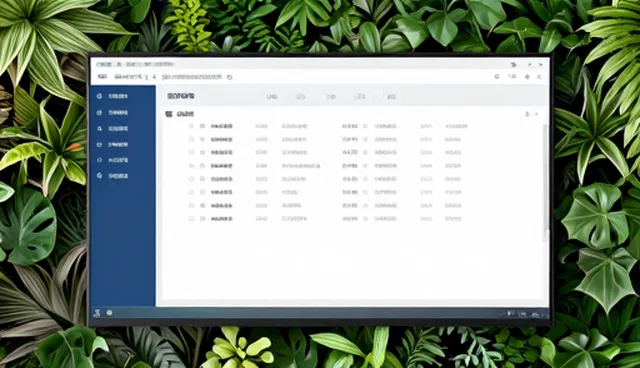Click the reload icon beside the address bar
640x368 pixels.
(x=230, y=77)
